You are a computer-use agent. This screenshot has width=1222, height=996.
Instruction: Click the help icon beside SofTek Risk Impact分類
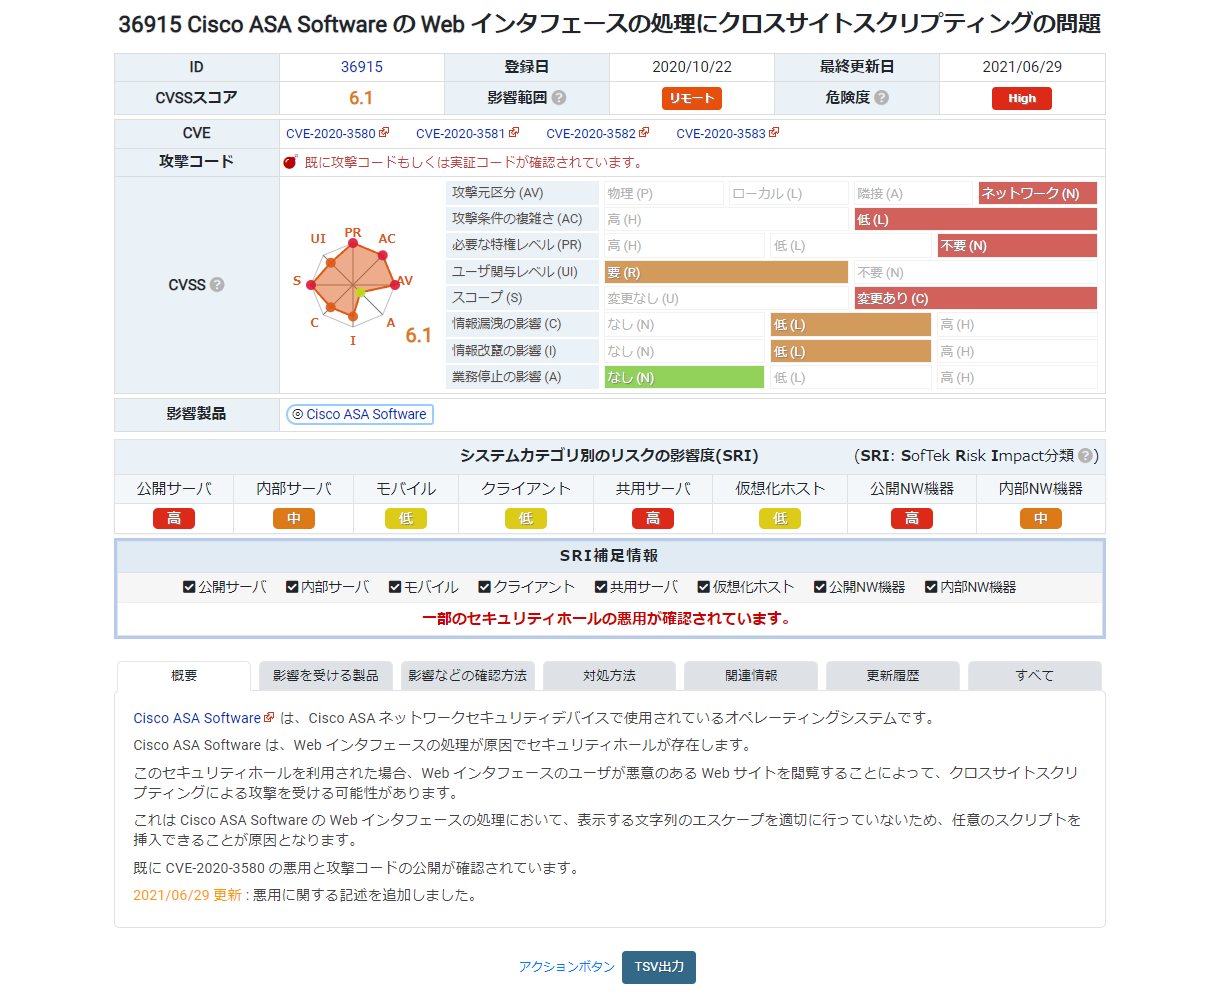pos(1085,456)
